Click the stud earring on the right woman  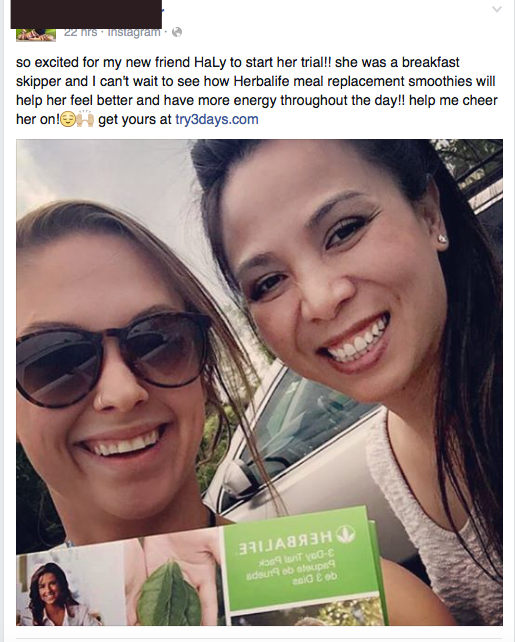(x=442, y=238)
